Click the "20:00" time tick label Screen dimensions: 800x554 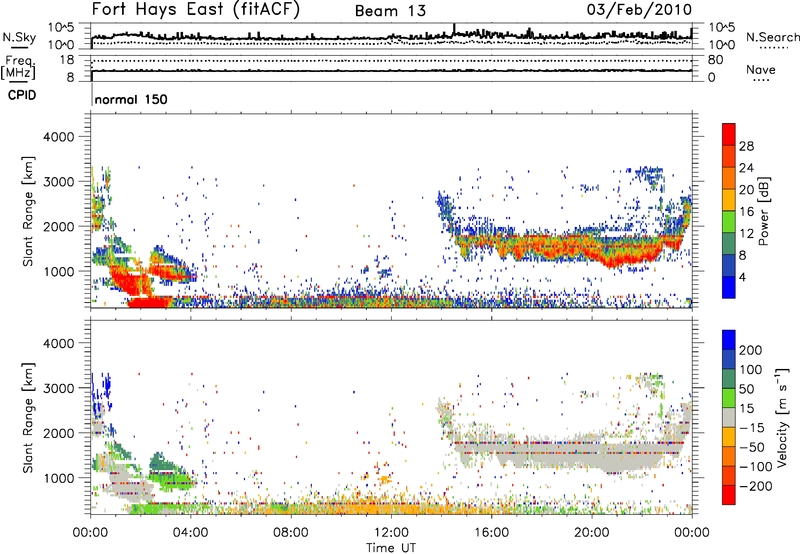(592, 533)
